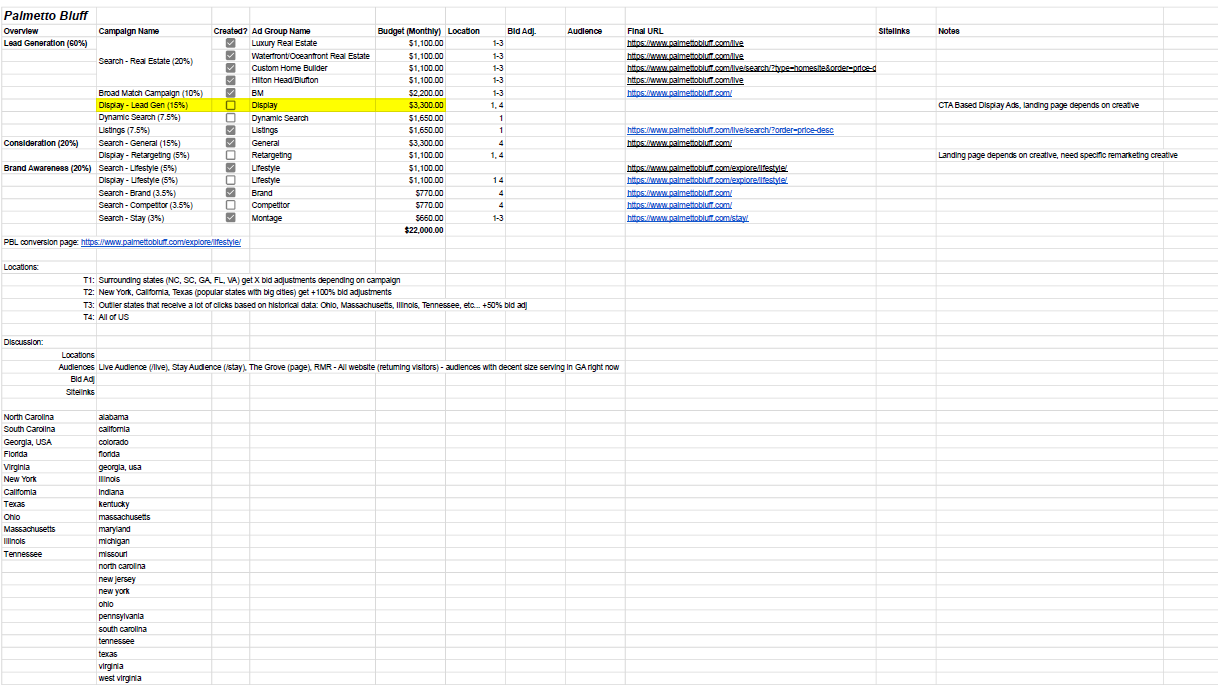Toggle Created checkbox in Custom Home Builder row
Image resolution: width=1218 pixels, height=686 pixels.
click(x=231, y=68)
